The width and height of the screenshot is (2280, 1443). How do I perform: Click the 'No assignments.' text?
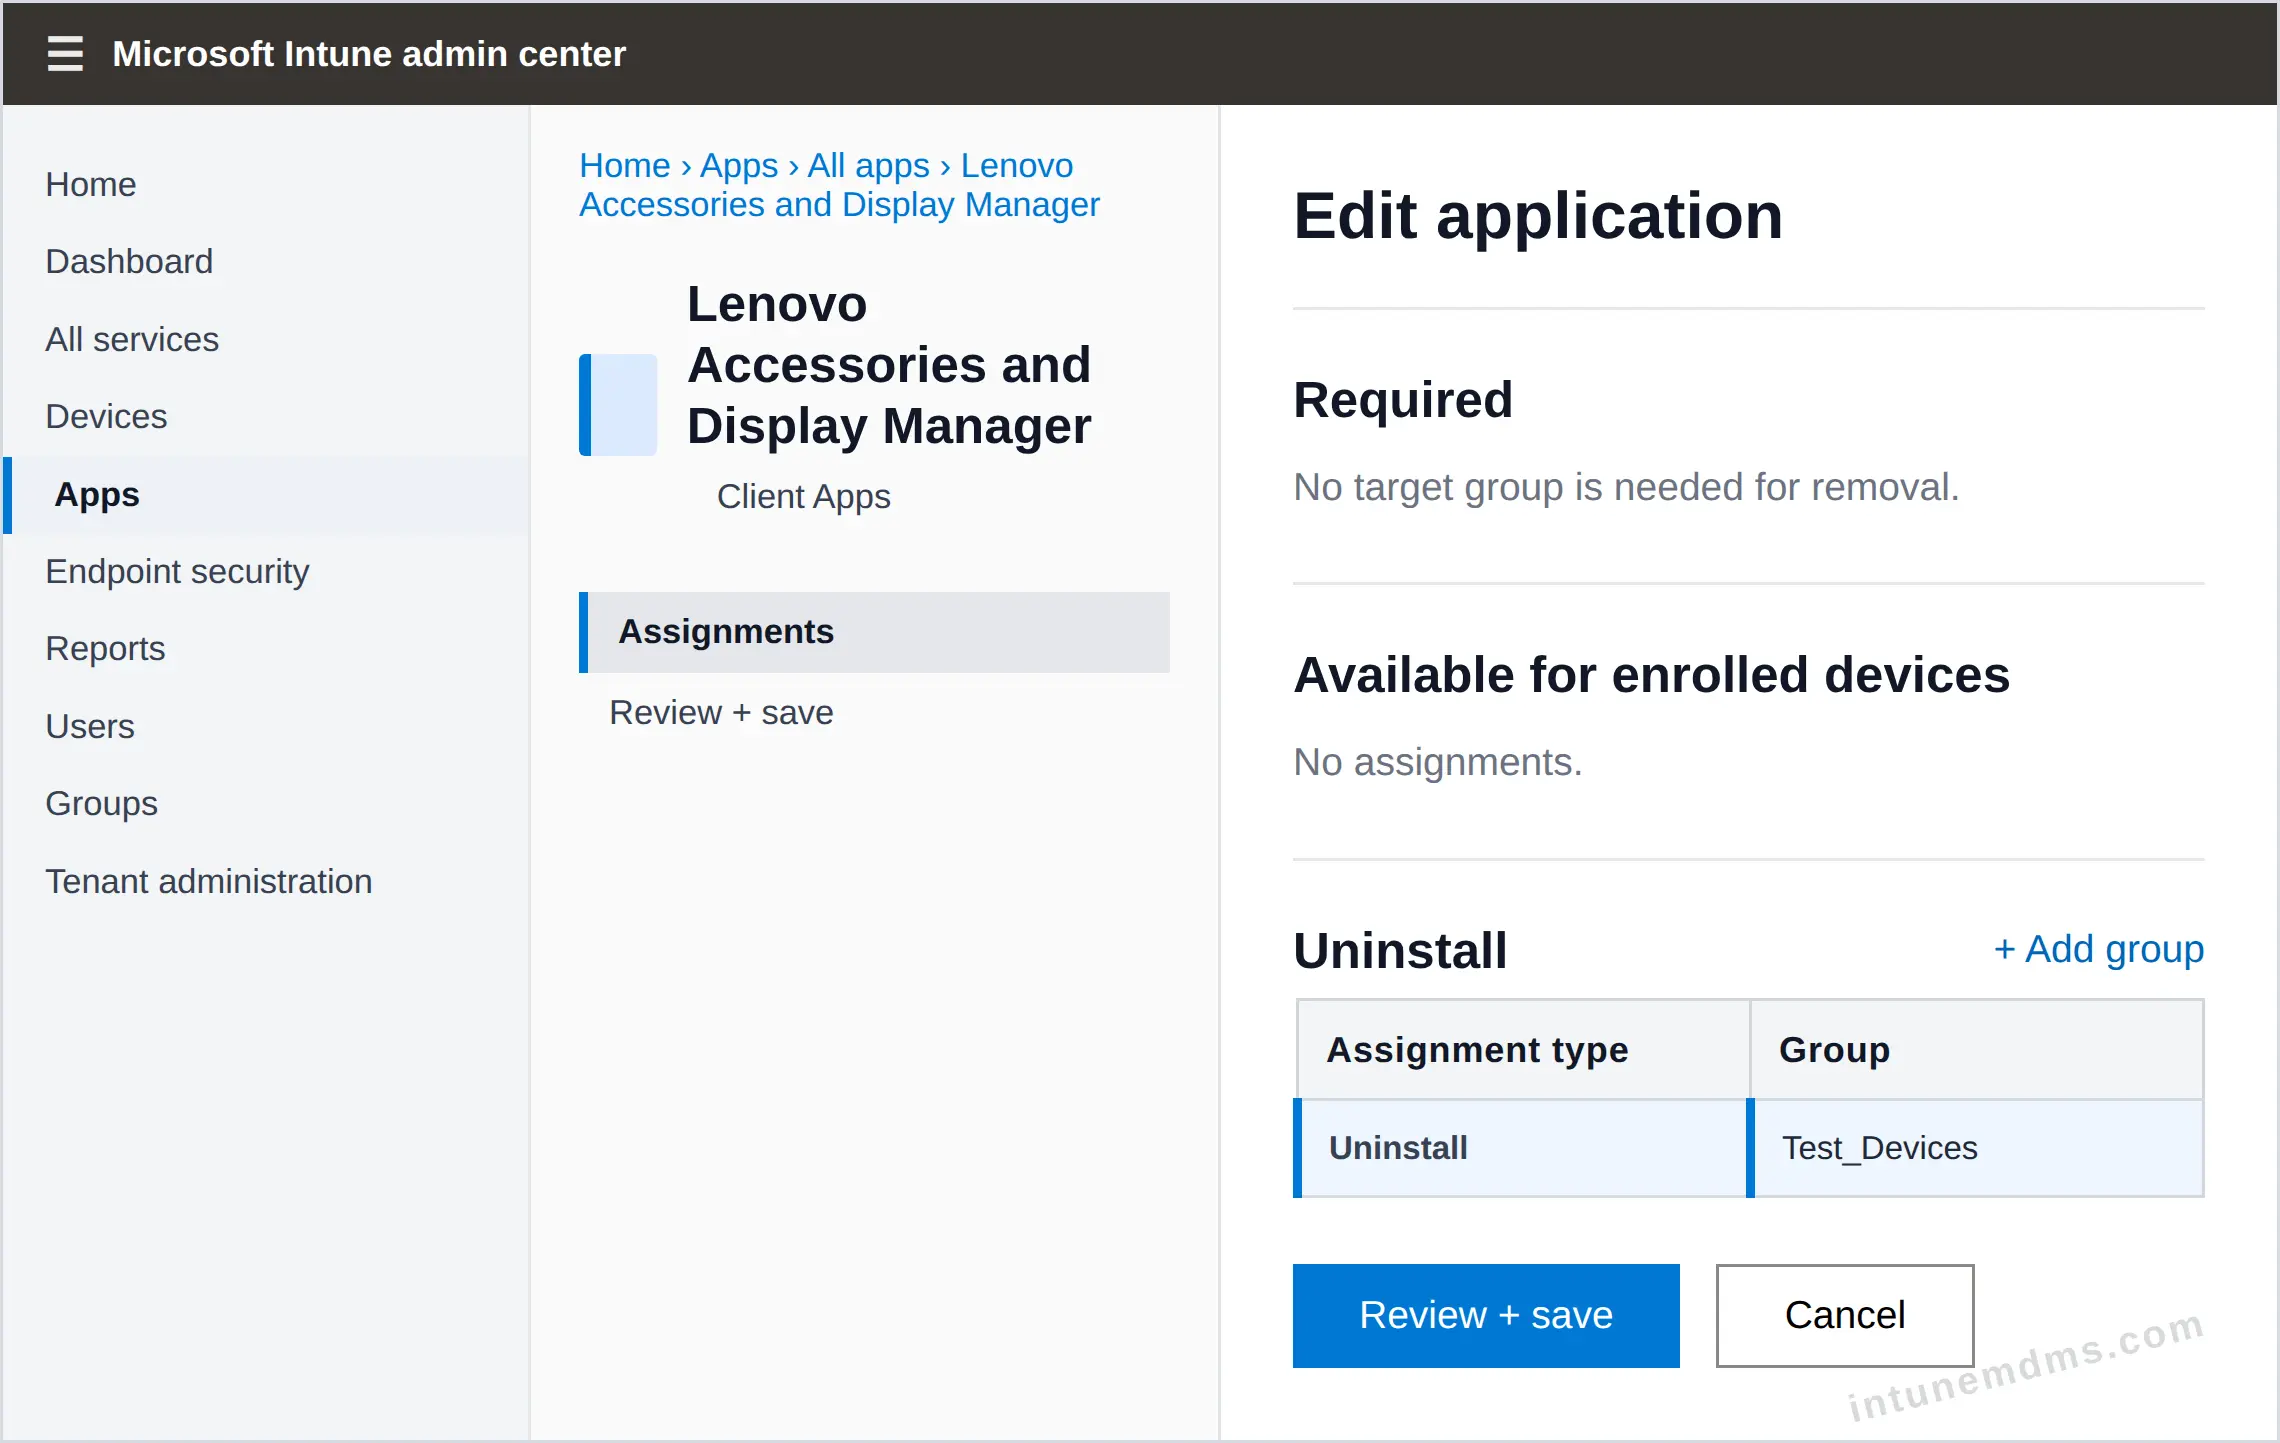(1438, 762)
